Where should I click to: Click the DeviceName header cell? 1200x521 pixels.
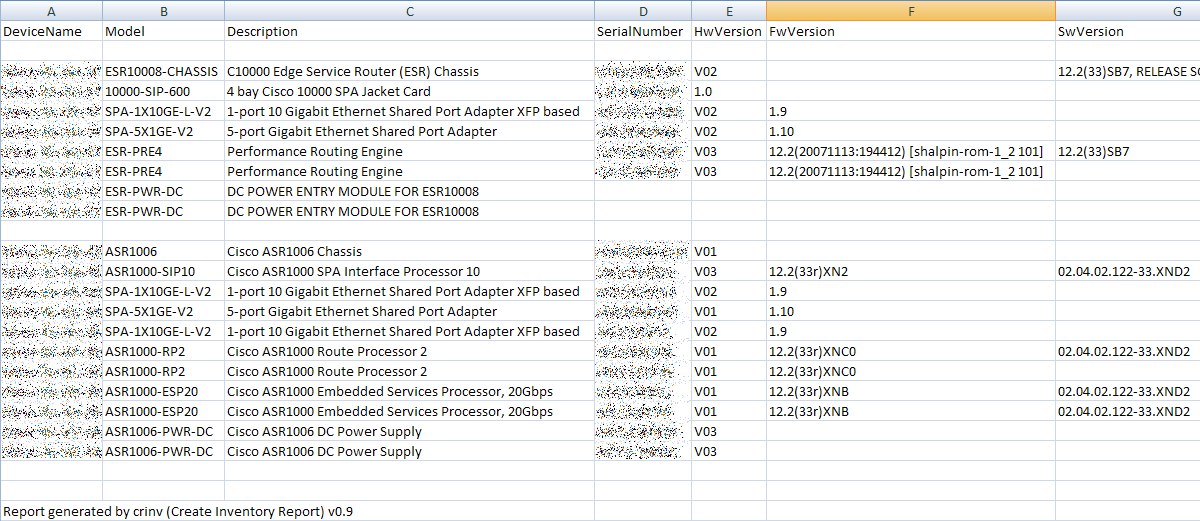(x=51, y=31)
